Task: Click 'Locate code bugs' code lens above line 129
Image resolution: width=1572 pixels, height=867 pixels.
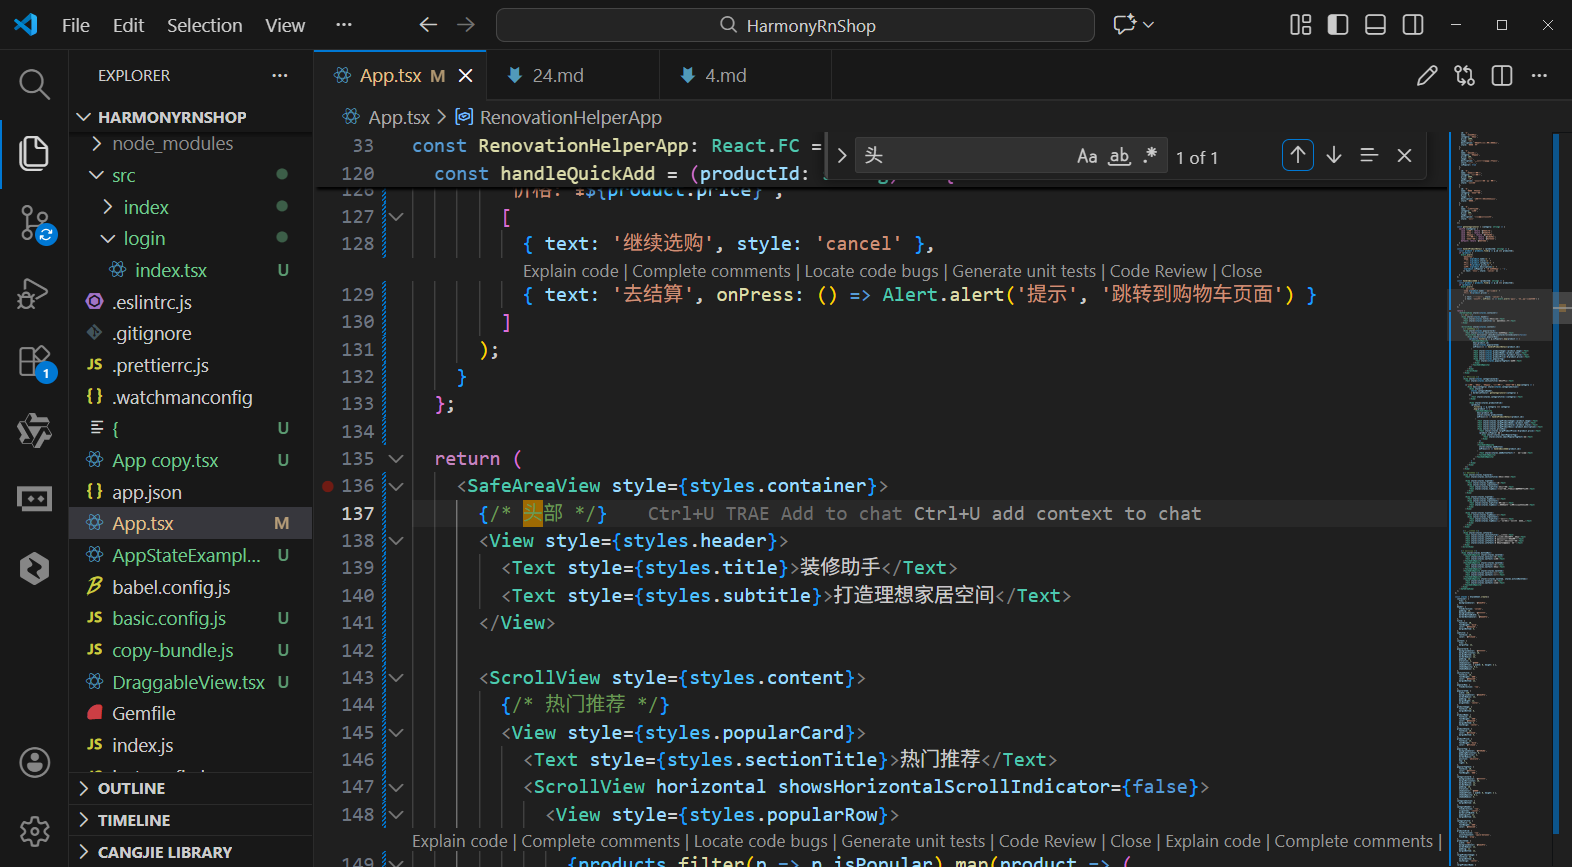Action: (x=871, y=271)
